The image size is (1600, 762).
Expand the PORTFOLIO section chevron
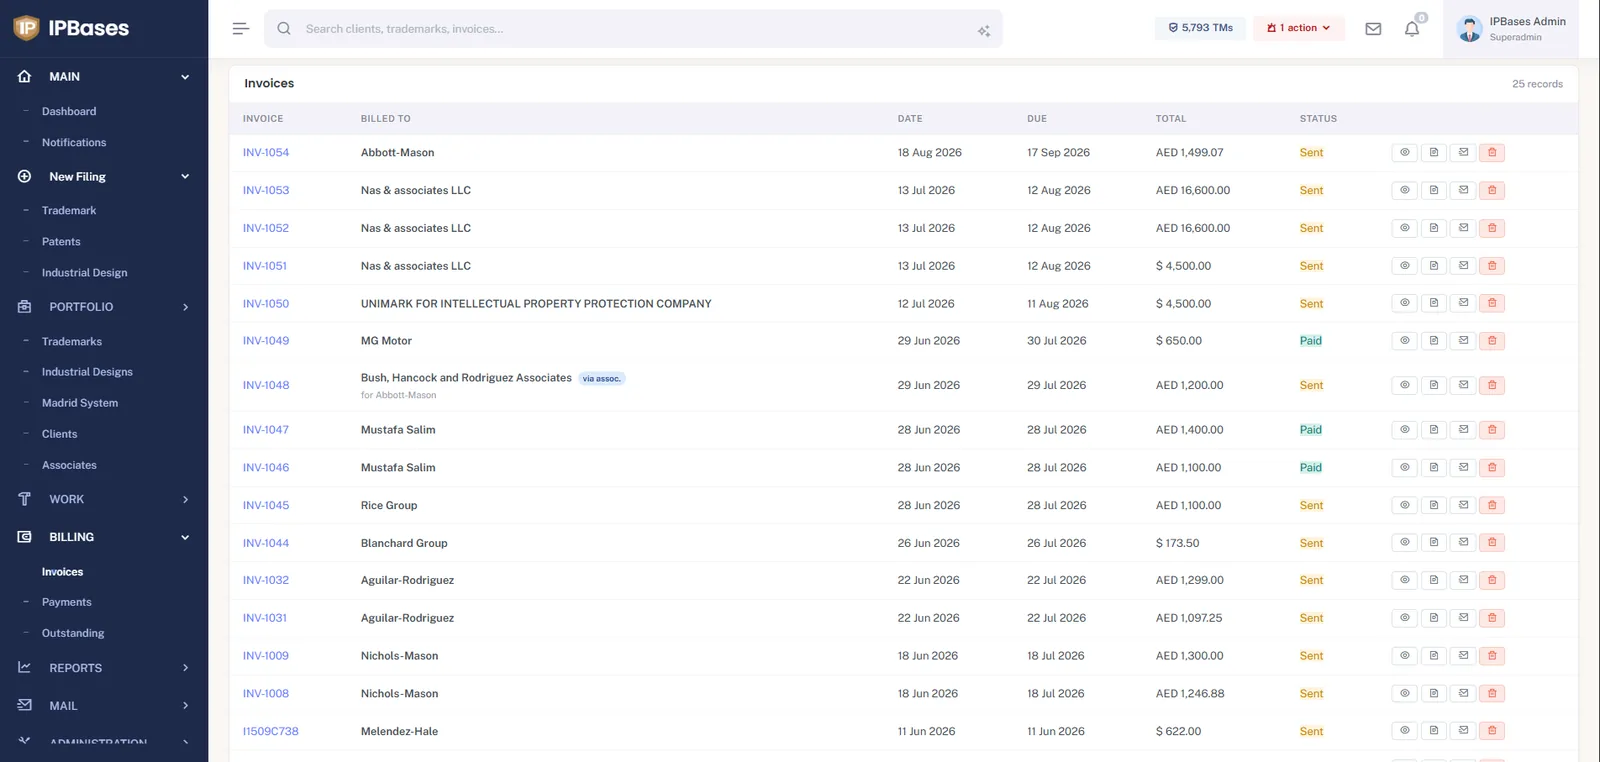tap(185, 307)
